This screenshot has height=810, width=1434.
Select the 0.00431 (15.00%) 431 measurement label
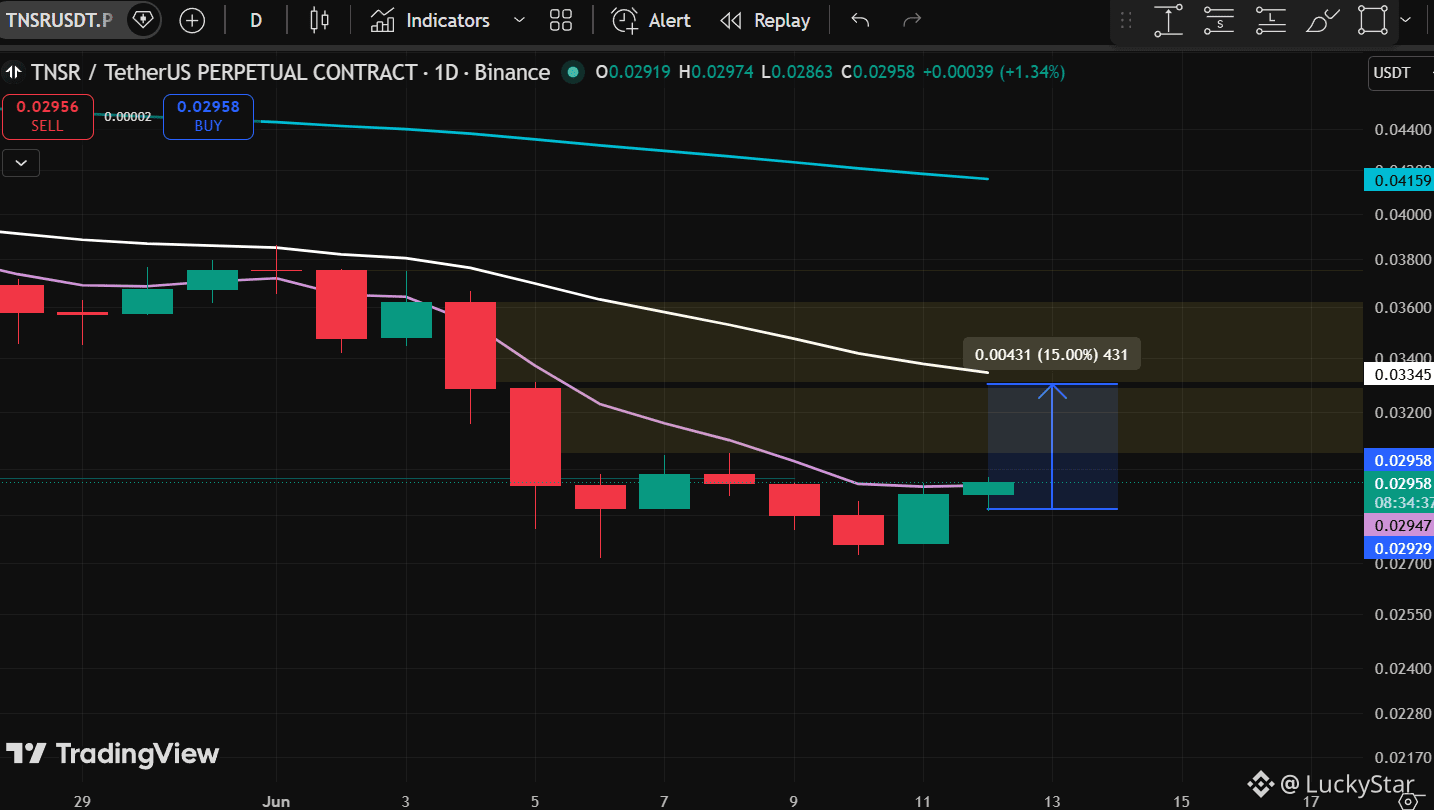(x=1051, y=354)
